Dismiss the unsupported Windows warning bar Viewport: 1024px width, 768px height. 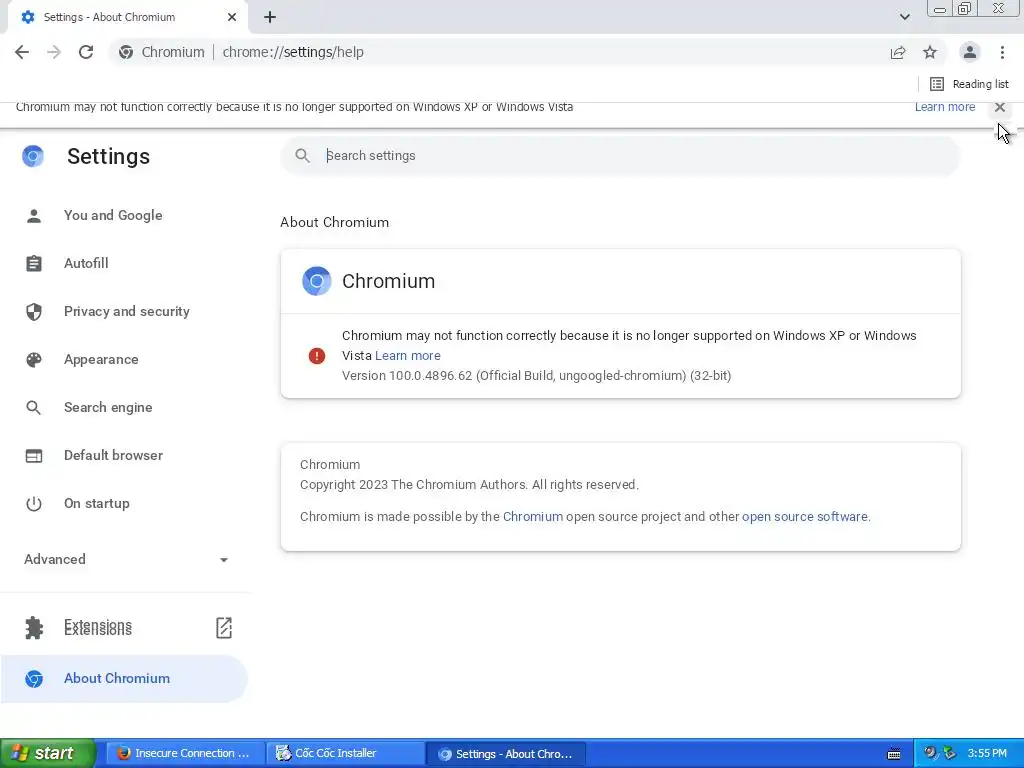[1000, 107]
